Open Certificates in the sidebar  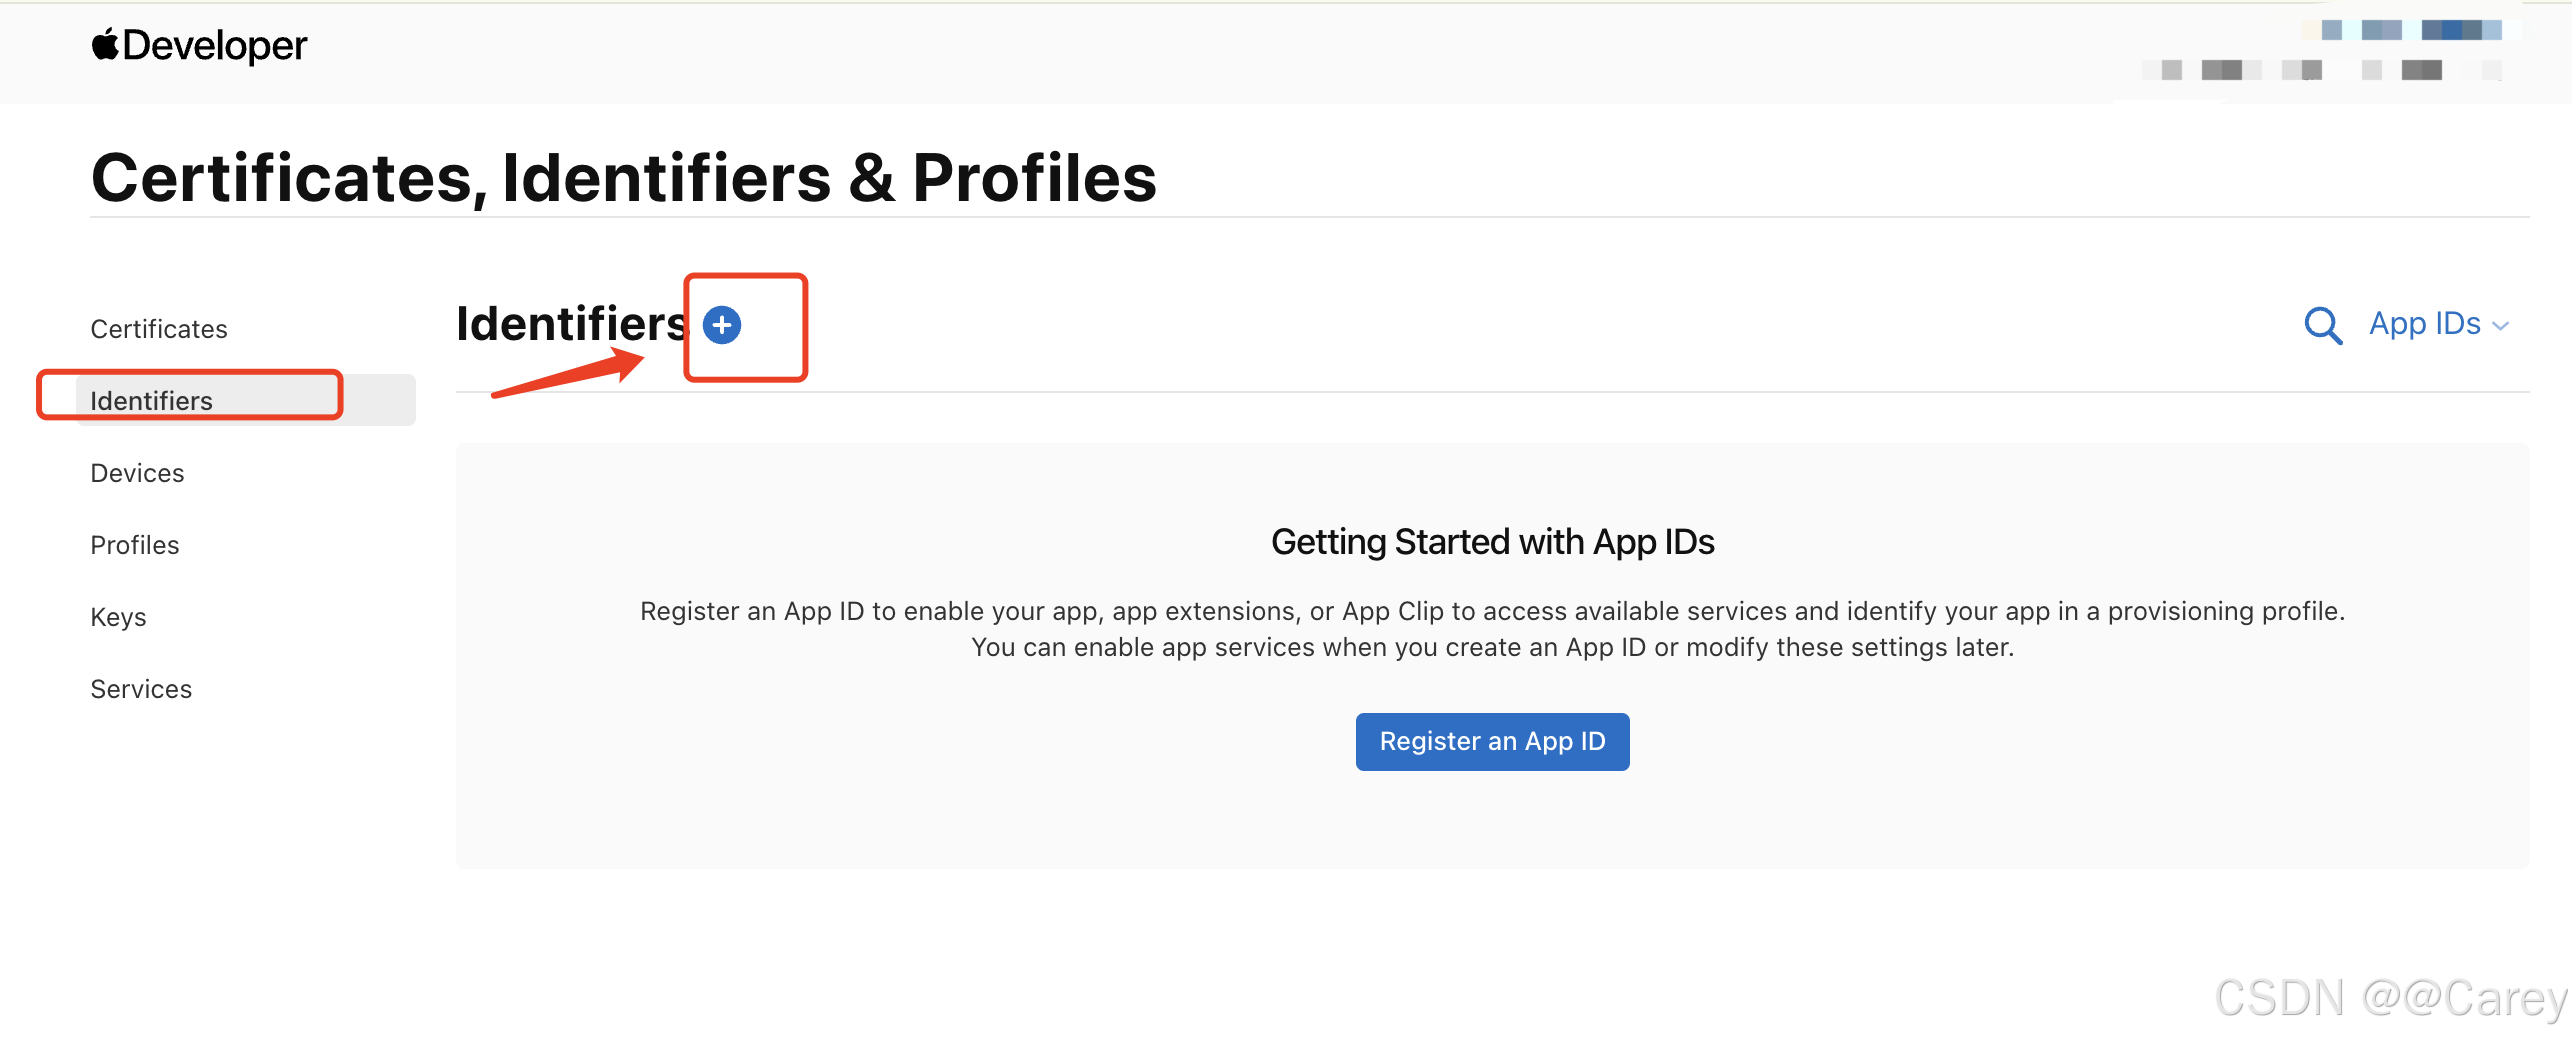click(159, 329)
